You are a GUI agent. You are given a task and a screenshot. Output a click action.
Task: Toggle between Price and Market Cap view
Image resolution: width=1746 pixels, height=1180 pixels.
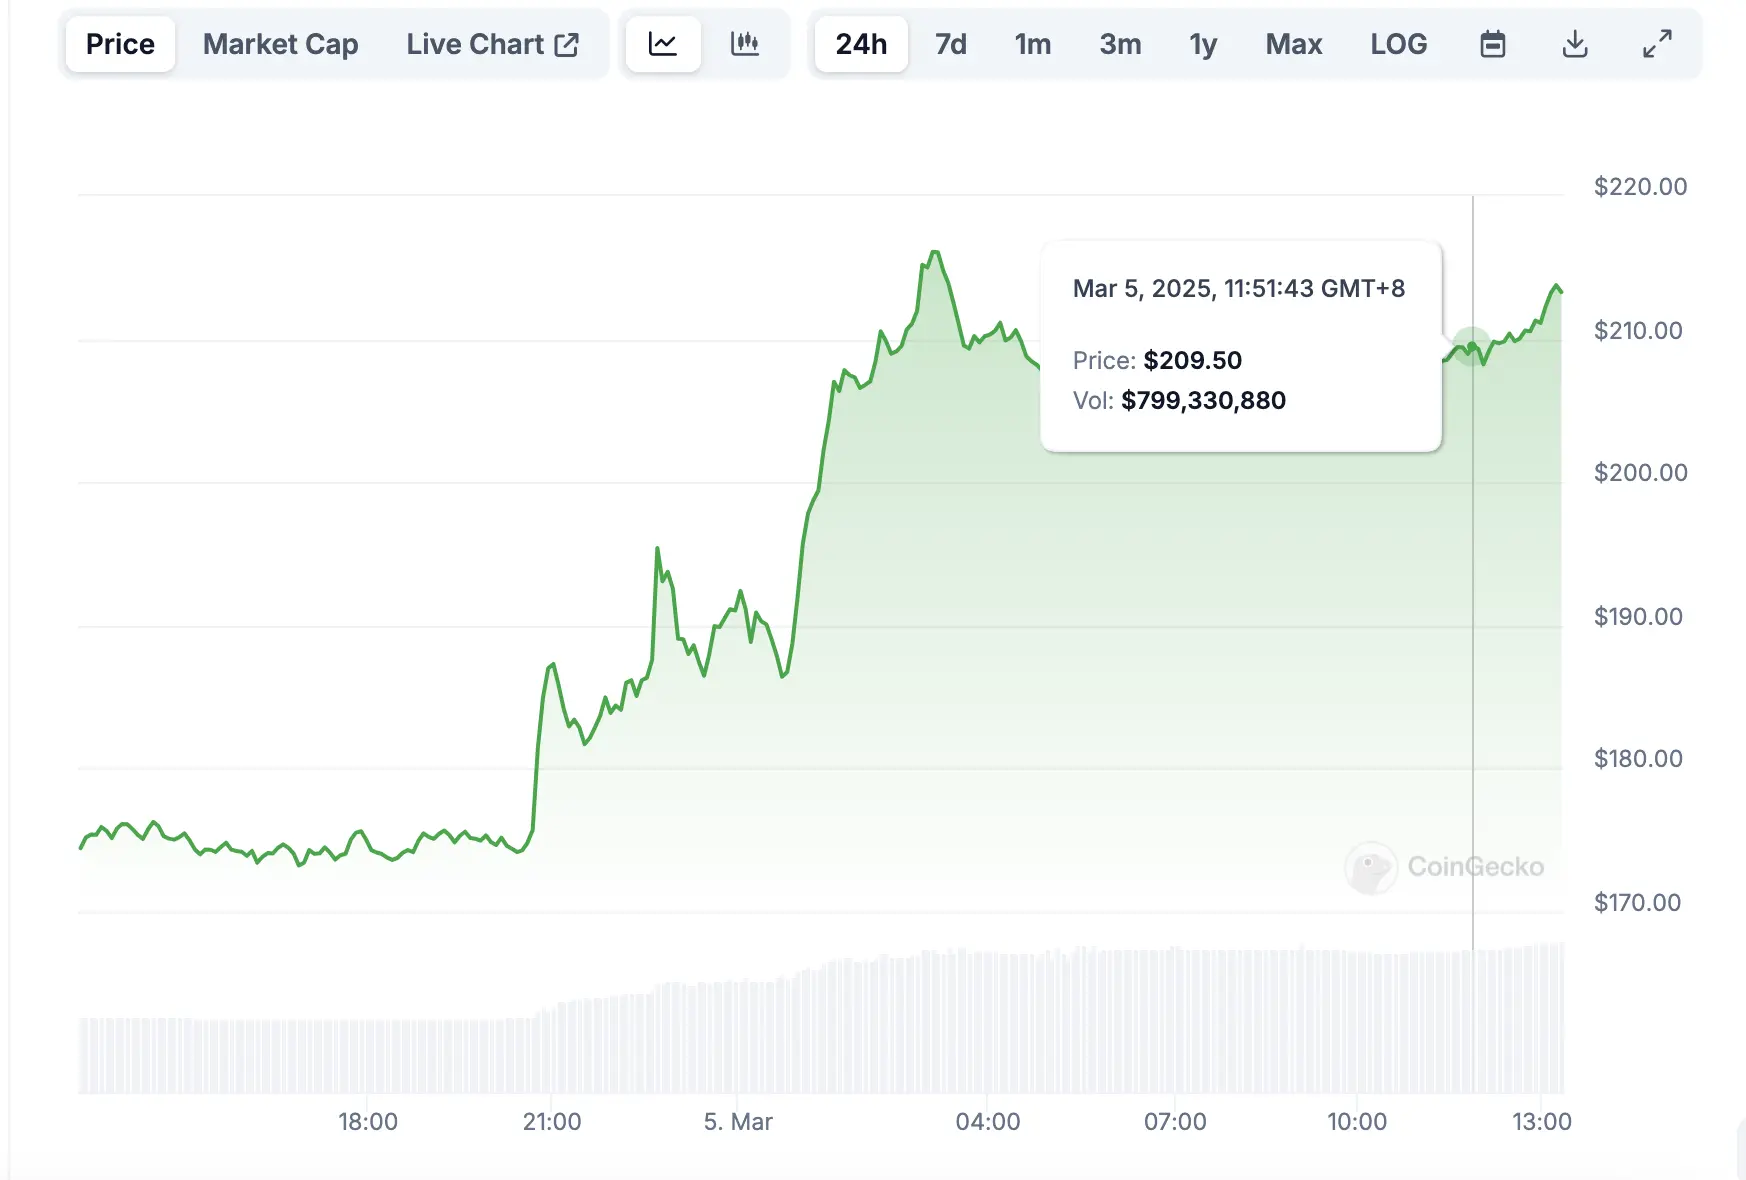point(119,44)
